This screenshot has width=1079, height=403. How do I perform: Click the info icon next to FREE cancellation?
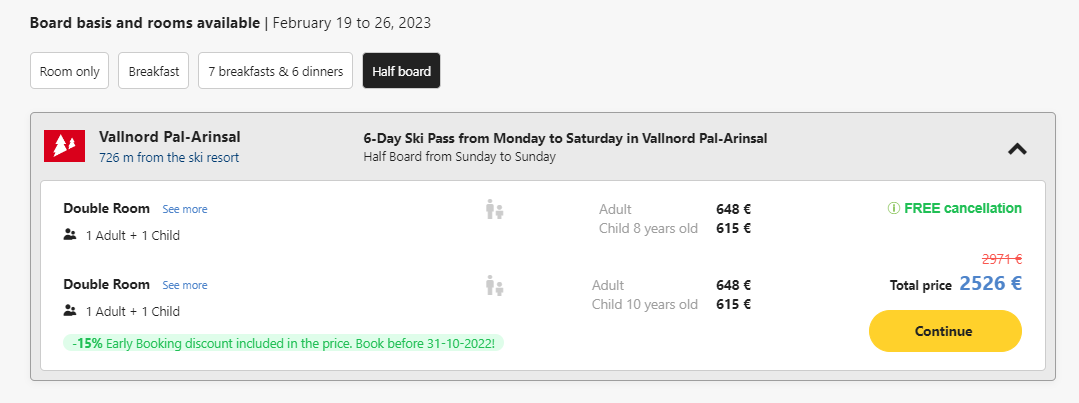tap(894, 208)
